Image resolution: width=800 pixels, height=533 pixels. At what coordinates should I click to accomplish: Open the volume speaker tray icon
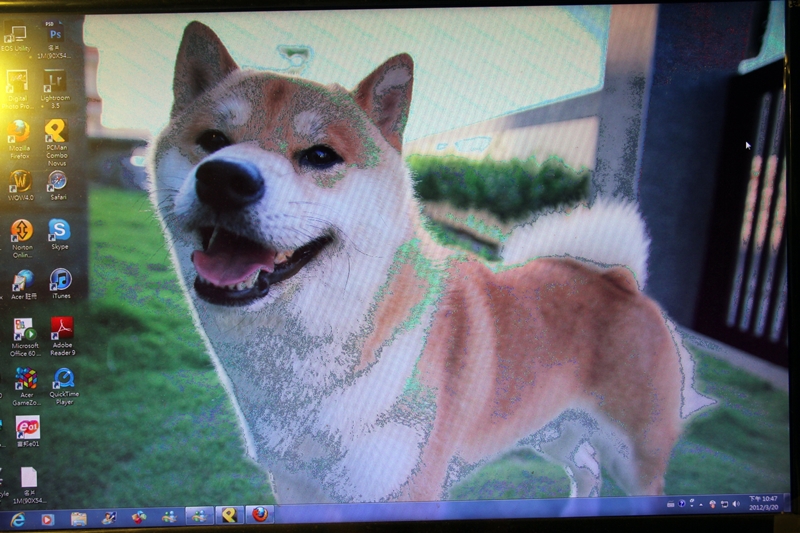click(736, 504)
